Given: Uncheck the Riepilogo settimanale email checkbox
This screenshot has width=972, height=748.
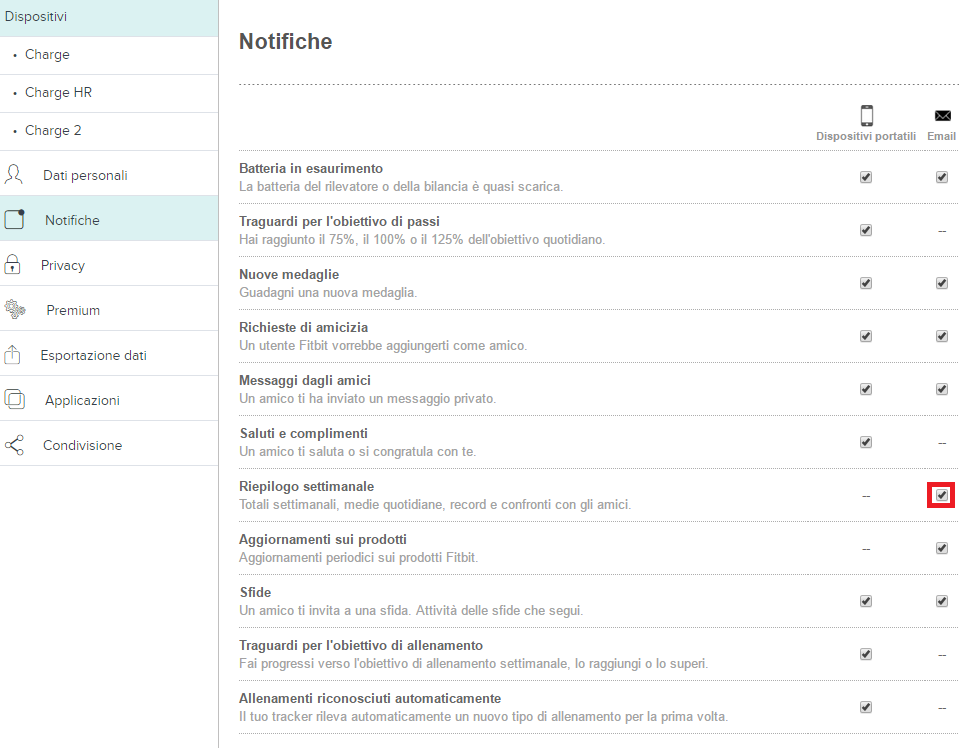Looking at the screenshot, I should point(942,495).
